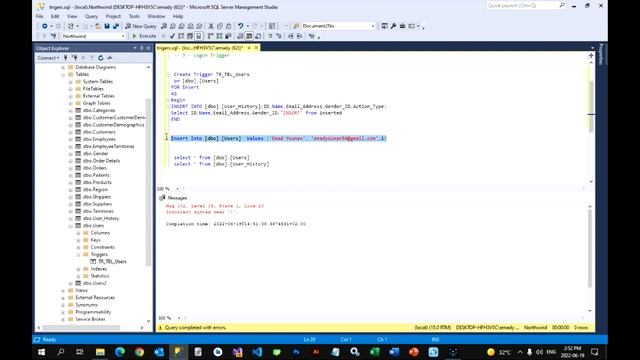Switch to Results to Grid mode
The height and width of the screenshot is (360, 640).
pyautogui.click(x=249, y=36)
